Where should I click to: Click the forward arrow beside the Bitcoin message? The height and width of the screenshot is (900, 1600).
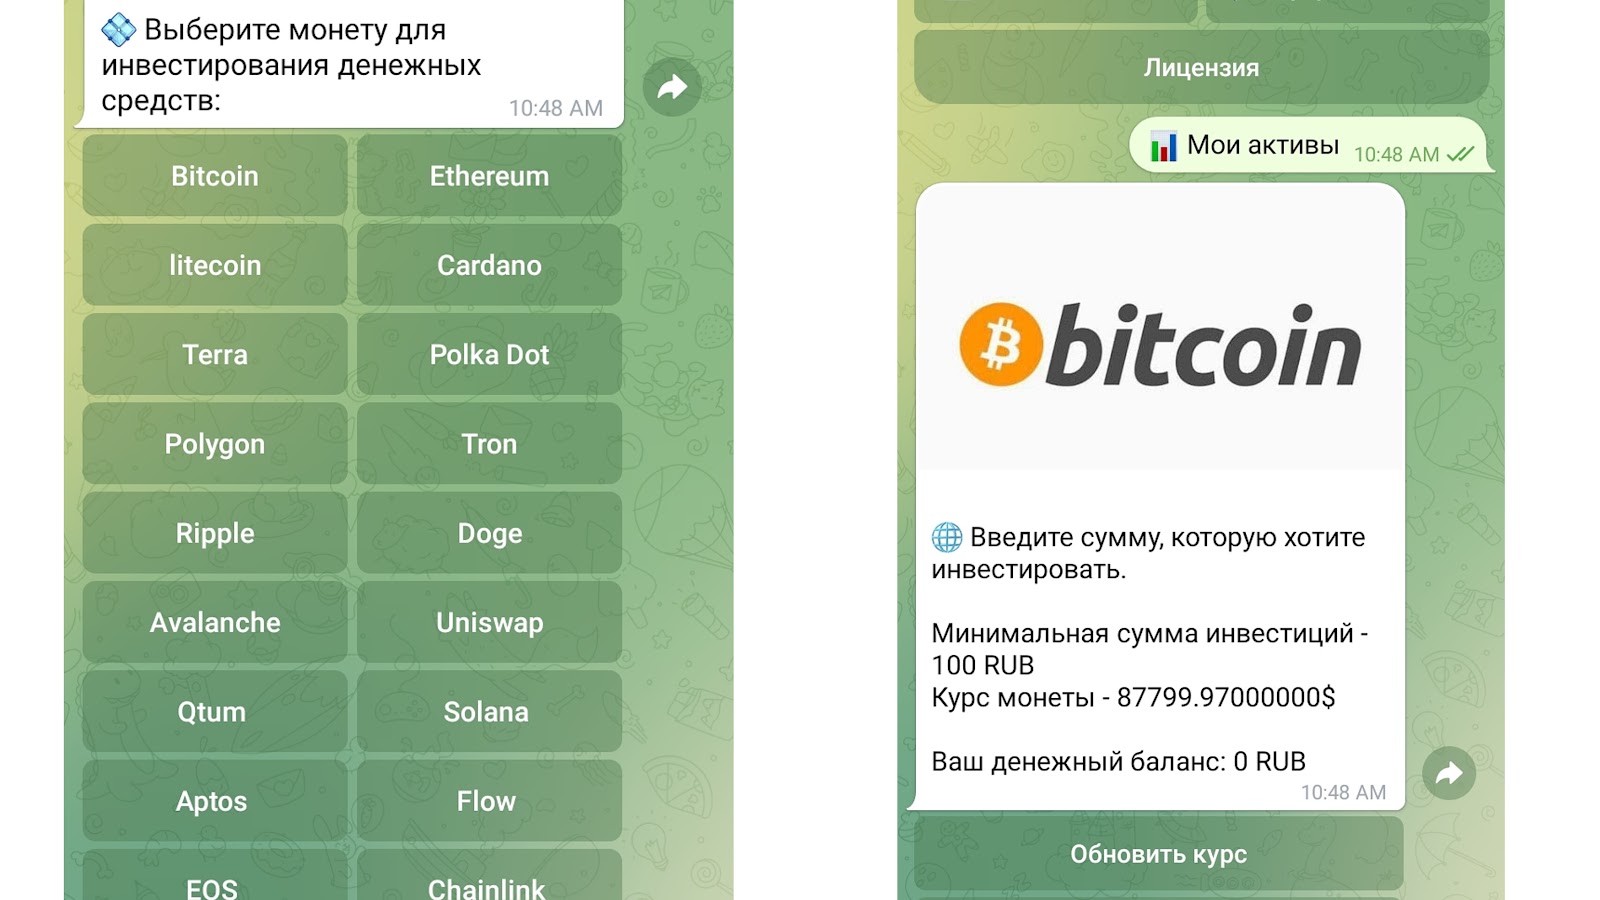point(1449,773)
